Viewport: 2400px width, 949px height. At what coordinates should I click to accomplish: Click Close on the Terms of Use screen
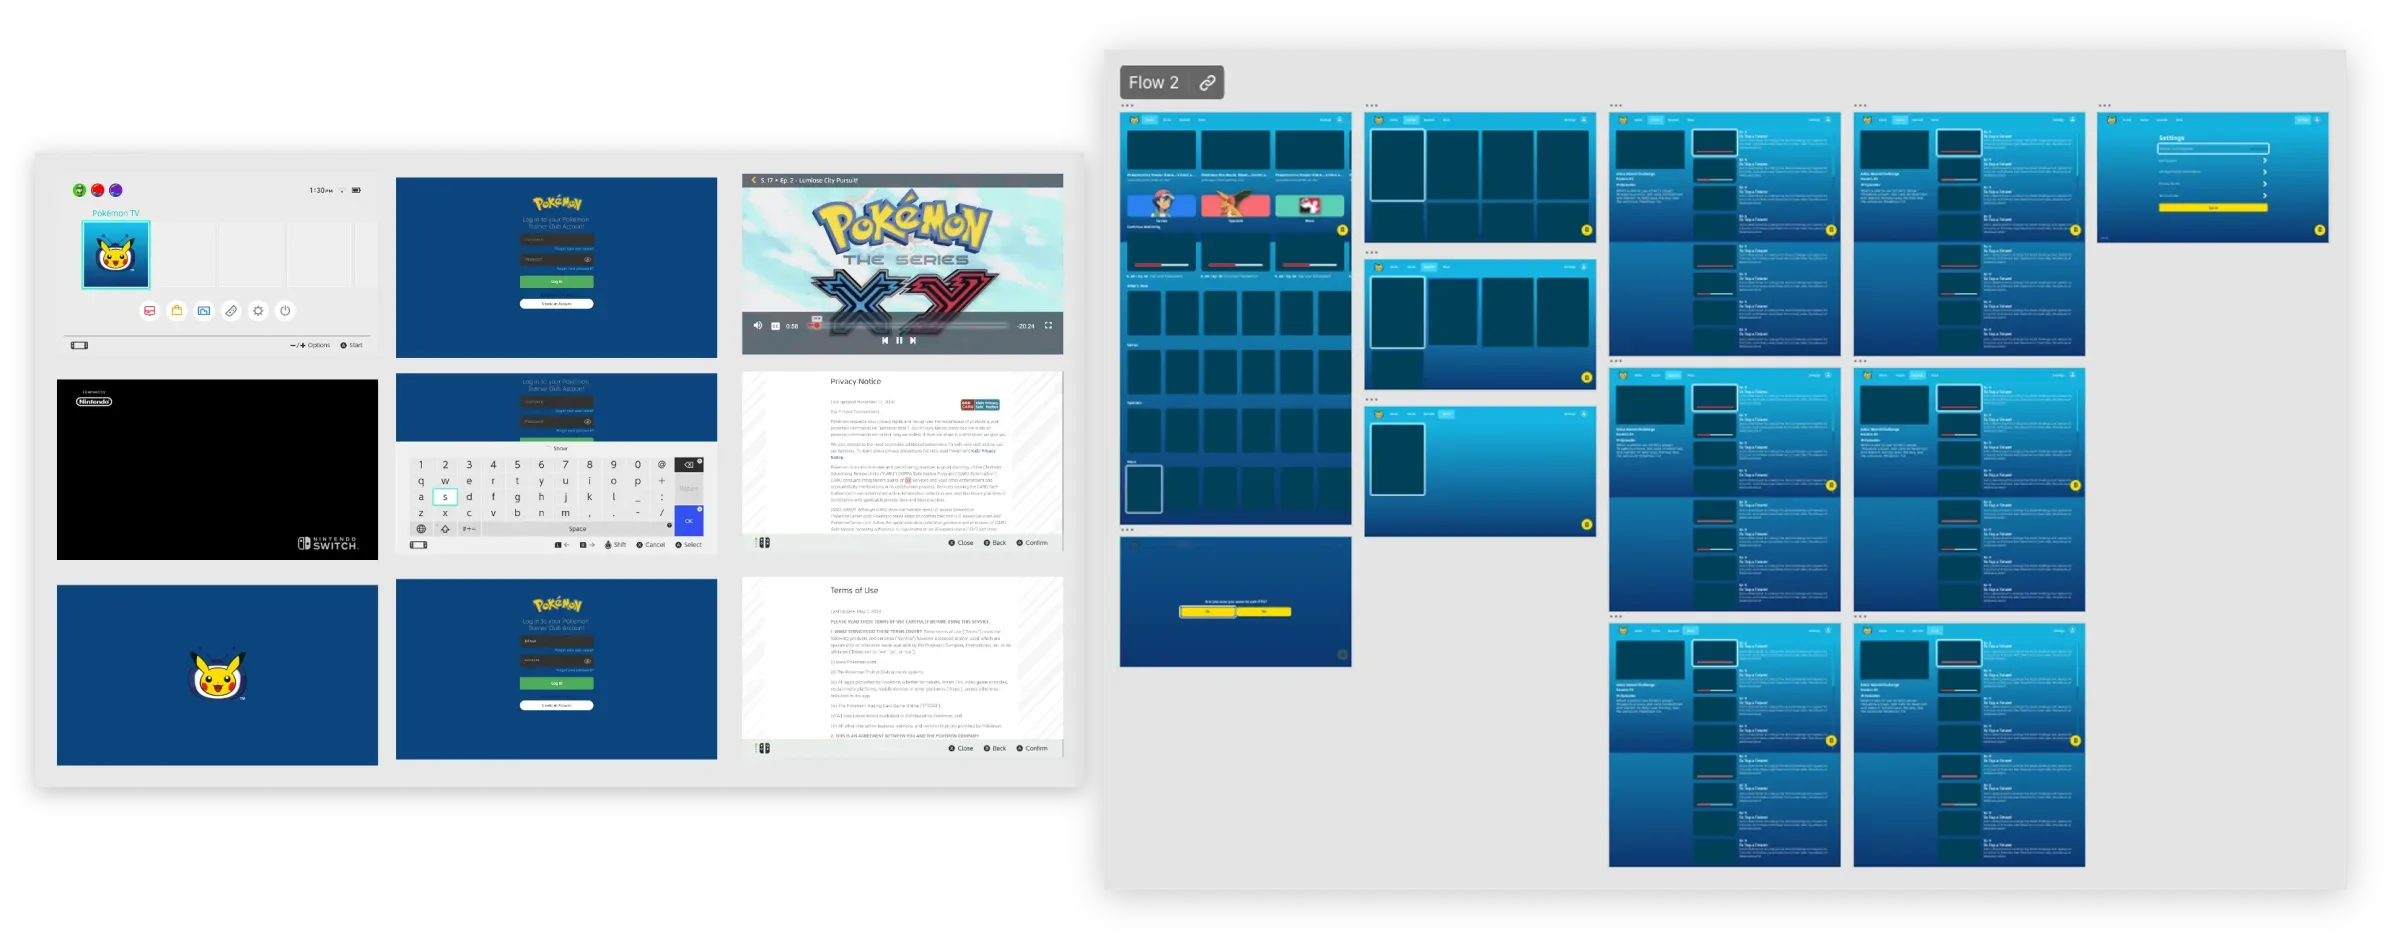tap(961, 748)
